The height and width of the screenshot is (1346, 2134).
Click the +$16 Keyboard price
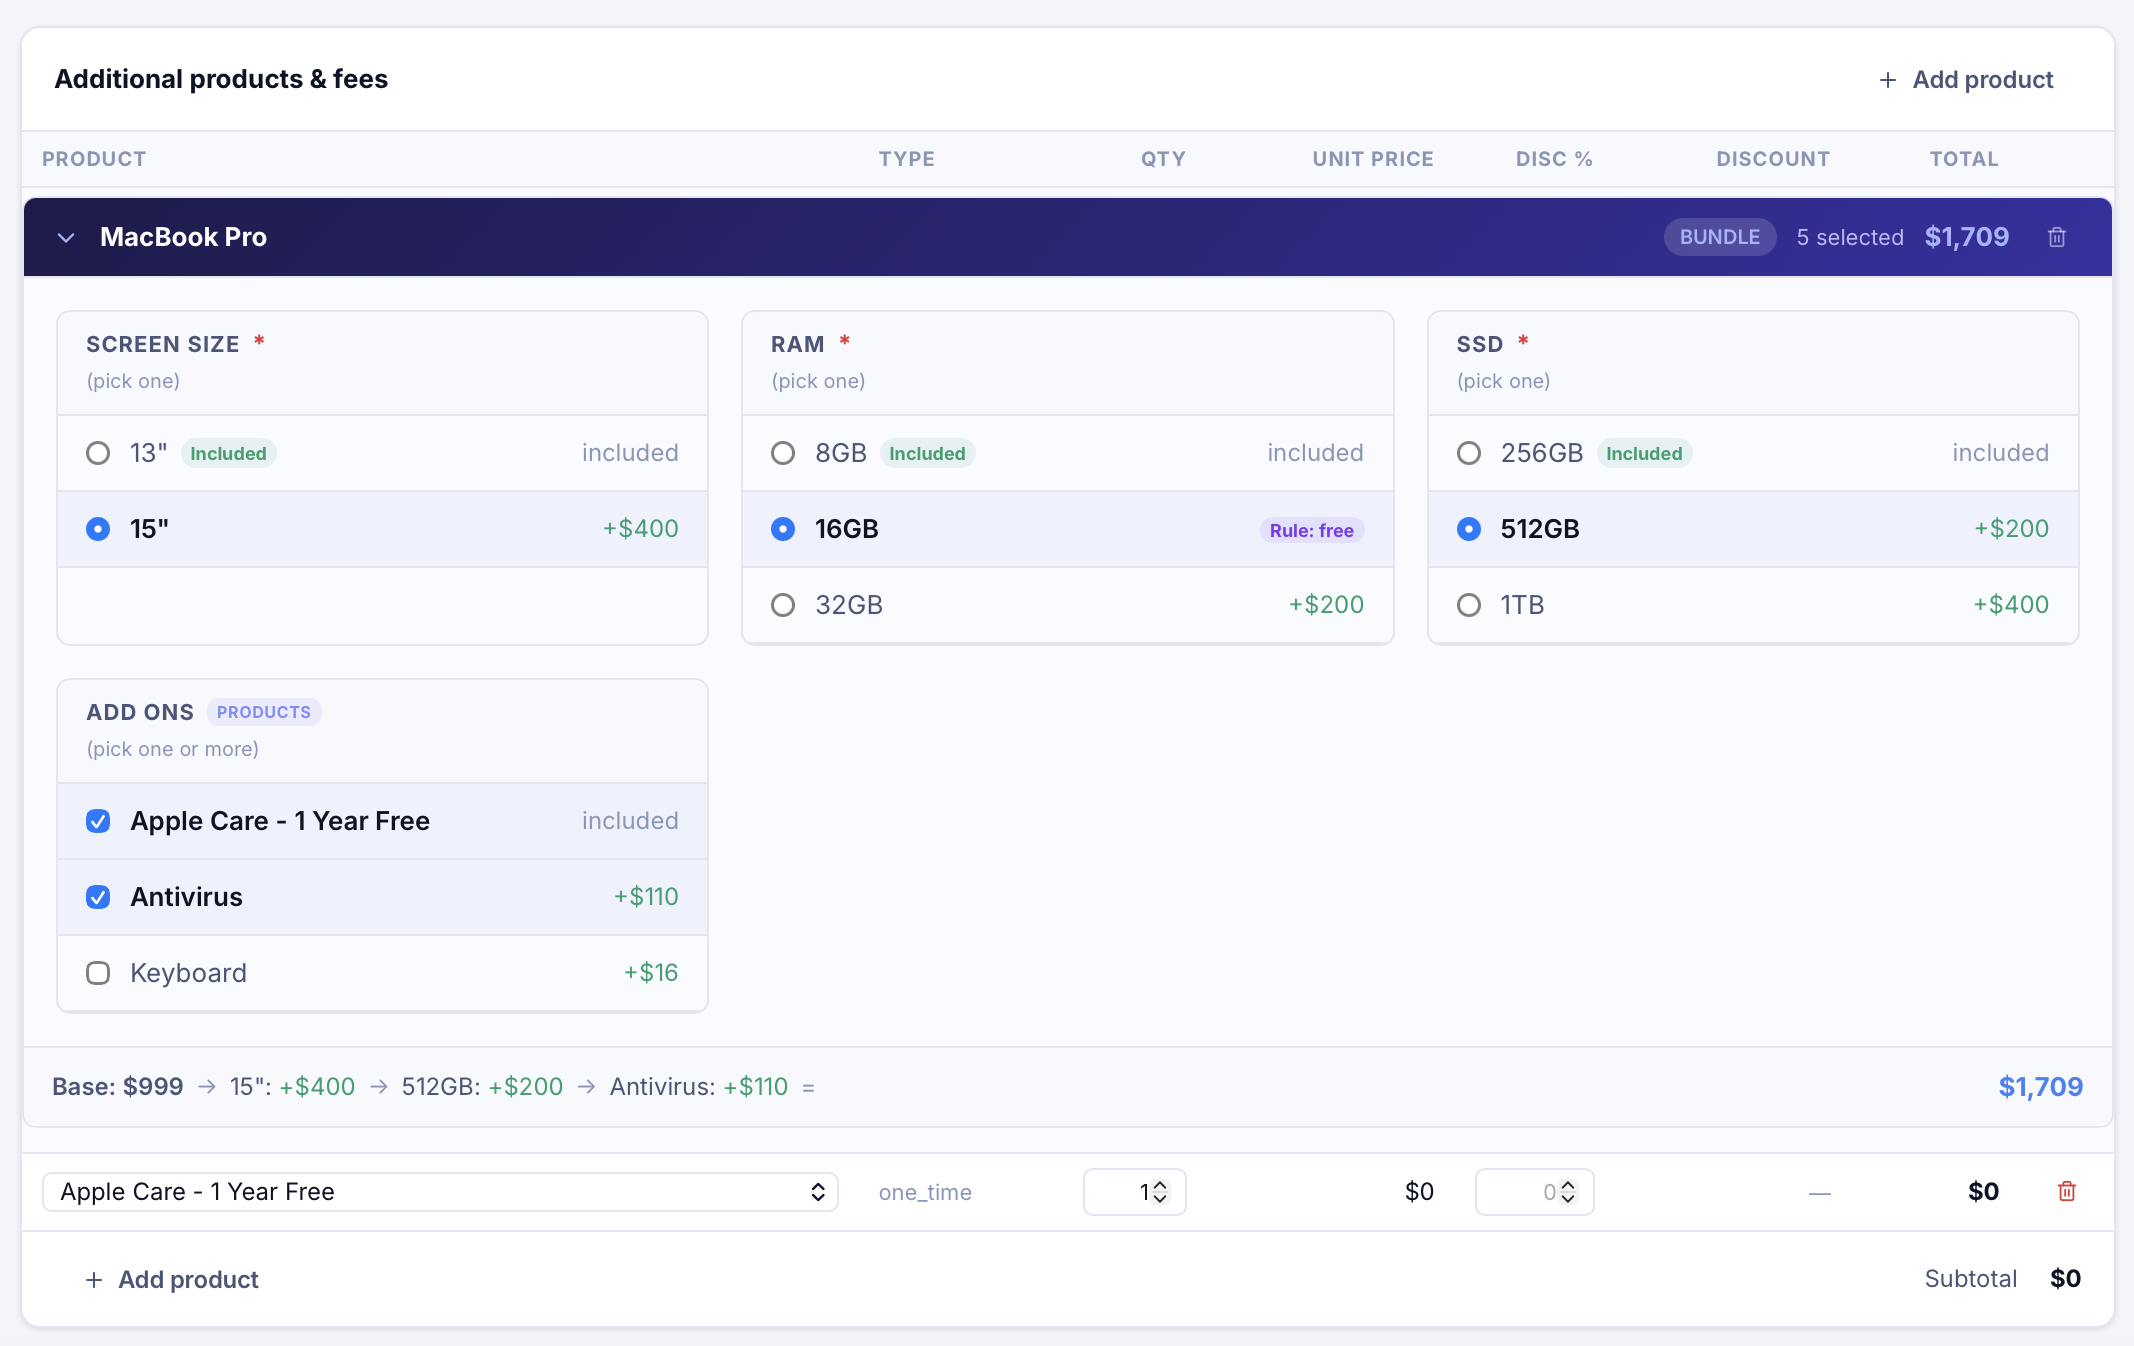click(x=651, y=973)
